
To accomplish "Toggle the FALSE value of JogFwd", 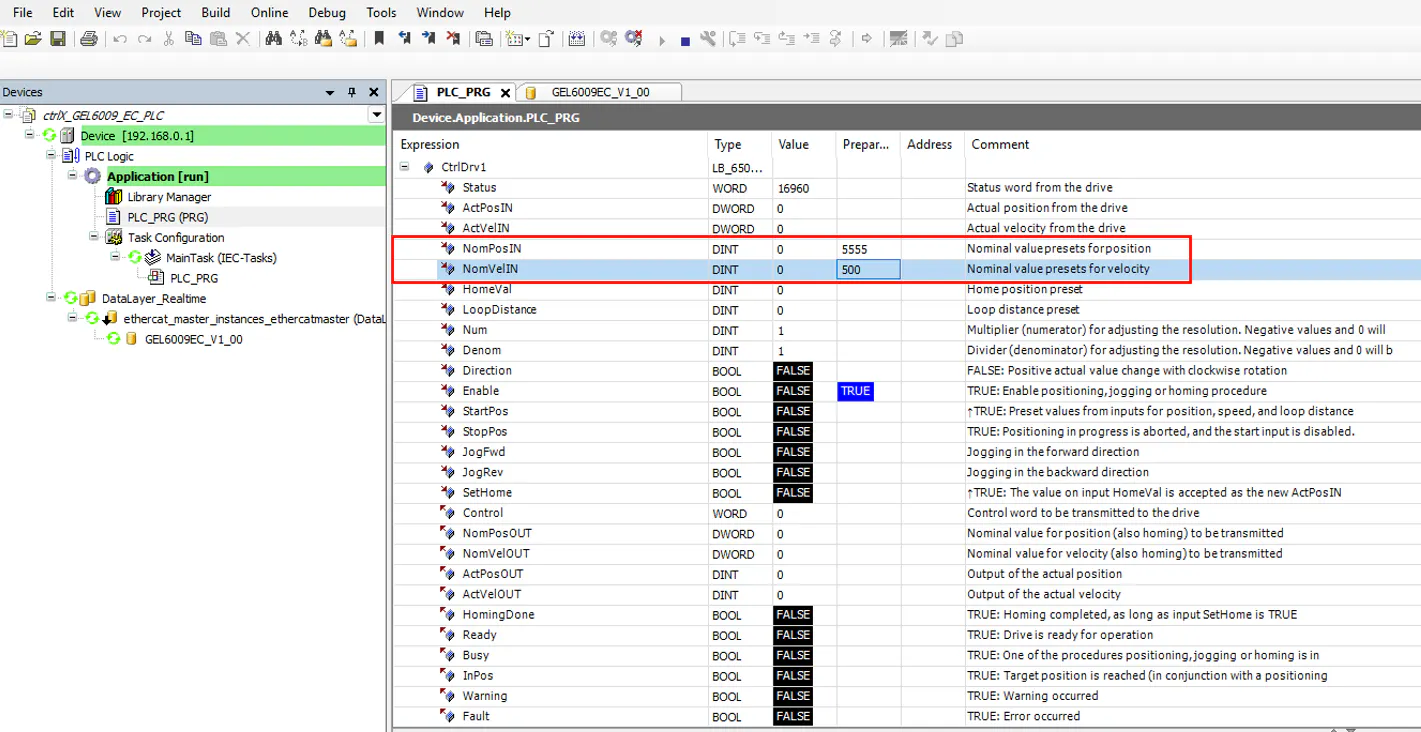I will (x=793, y=452).
